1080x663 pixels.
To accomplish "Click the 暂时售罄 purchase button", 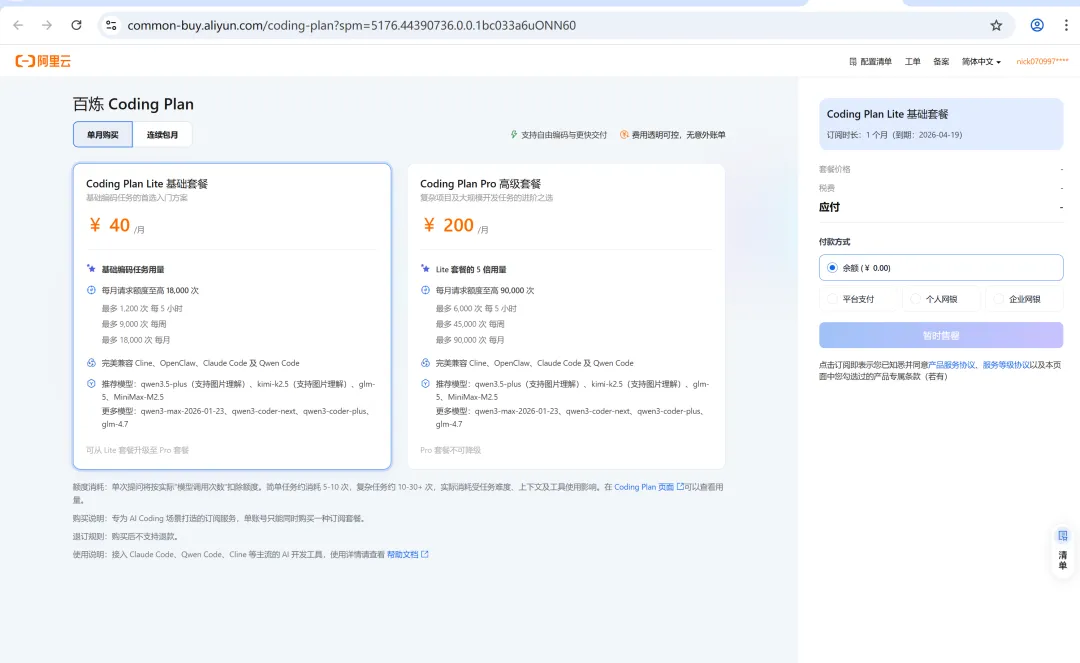I will [941, 335].
